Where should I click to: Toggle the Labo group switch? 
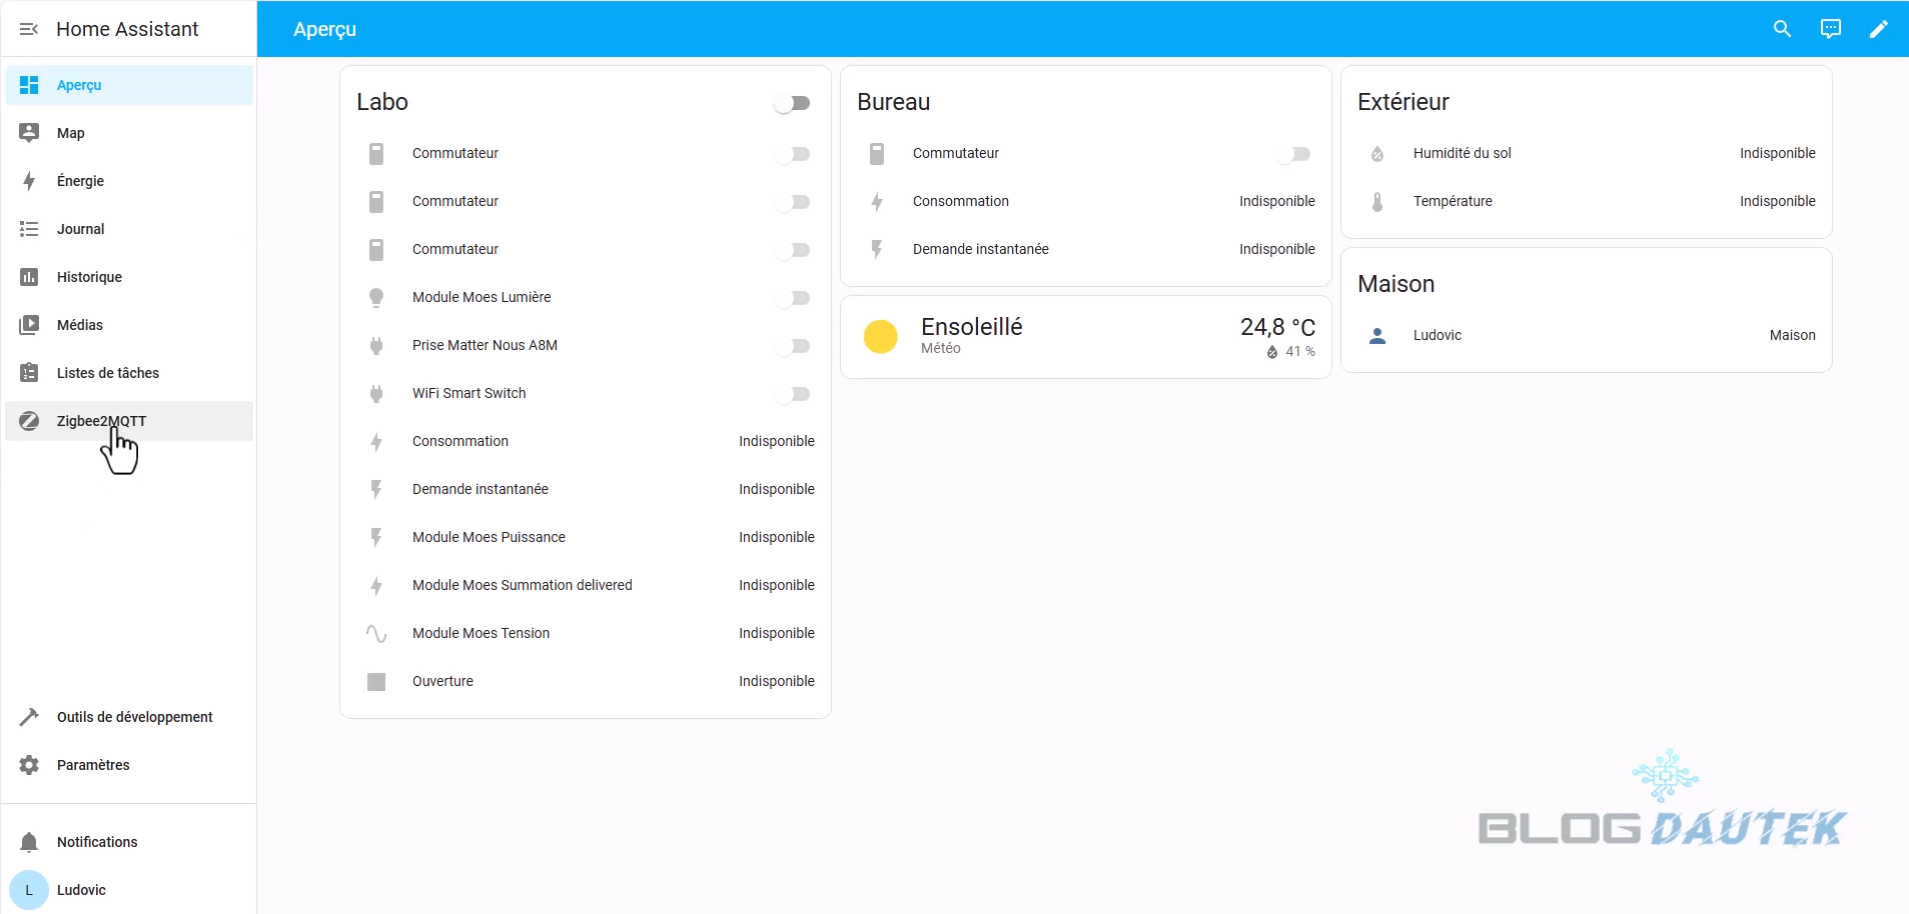[793, 103]
